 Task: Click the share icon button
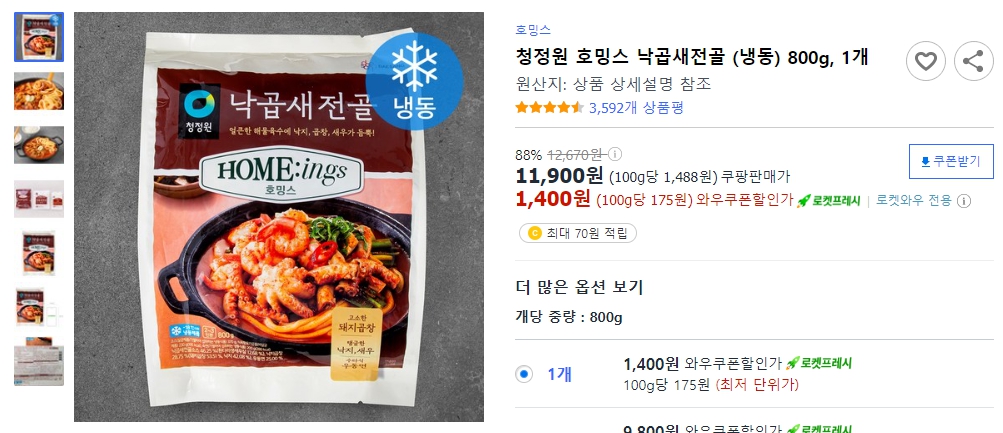(973, 61)
